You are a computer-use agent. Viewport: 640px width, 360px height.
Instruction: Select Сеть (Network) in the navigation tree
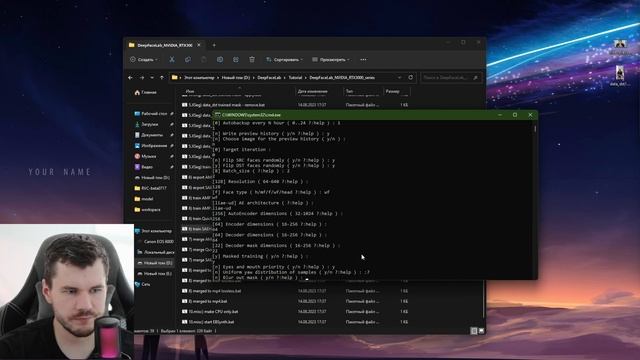pyautogui.click(x=143, y=284)
